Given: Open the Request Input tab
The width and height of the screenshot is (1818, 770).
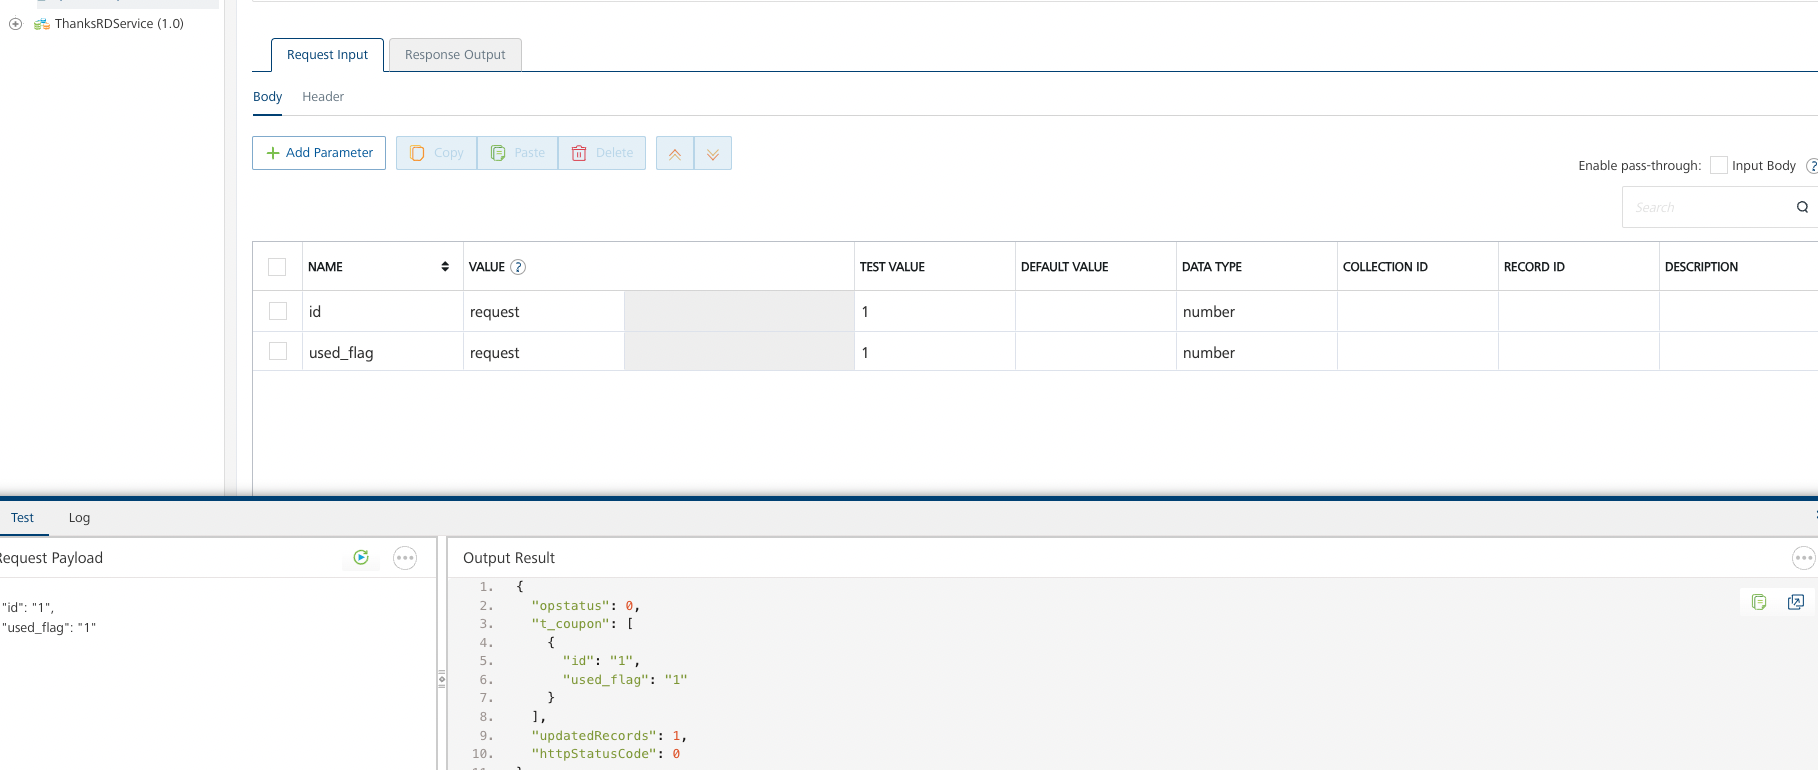Looking at the screenshot, I should [x=327, y=55].
